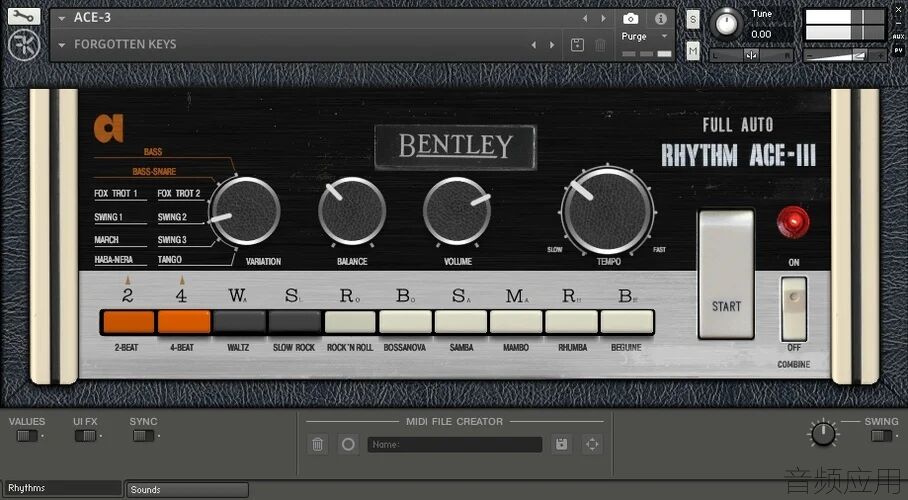Click the small swing amount knob

[822, 433]
